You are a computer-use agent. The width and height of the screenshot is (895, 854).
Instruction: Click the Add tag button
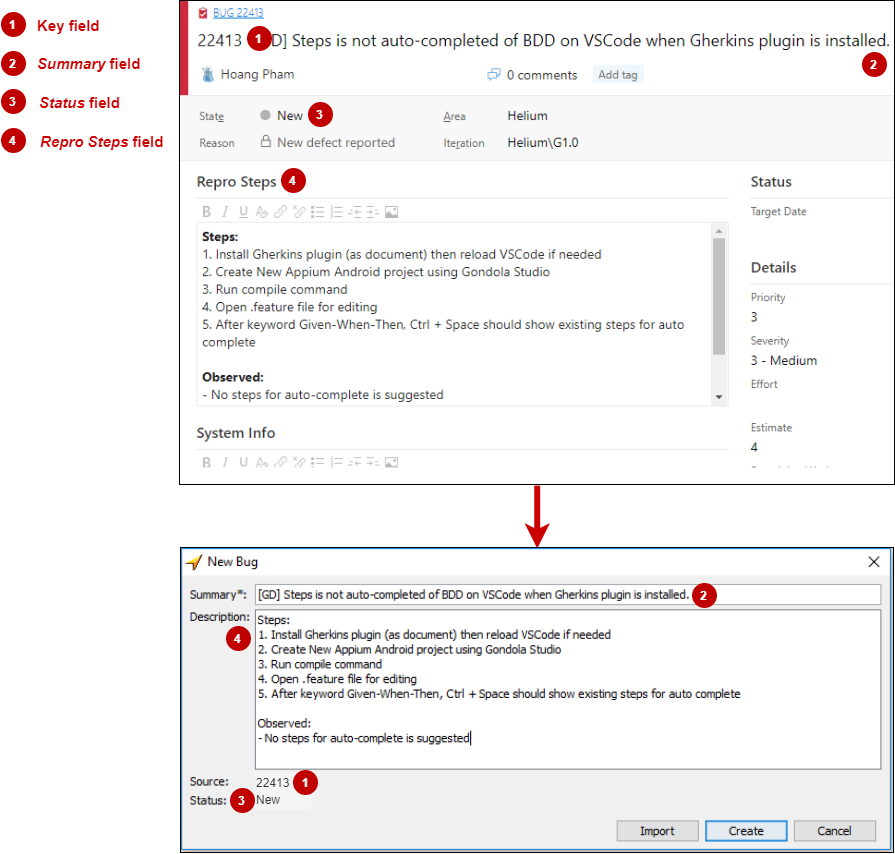(617, 75)
